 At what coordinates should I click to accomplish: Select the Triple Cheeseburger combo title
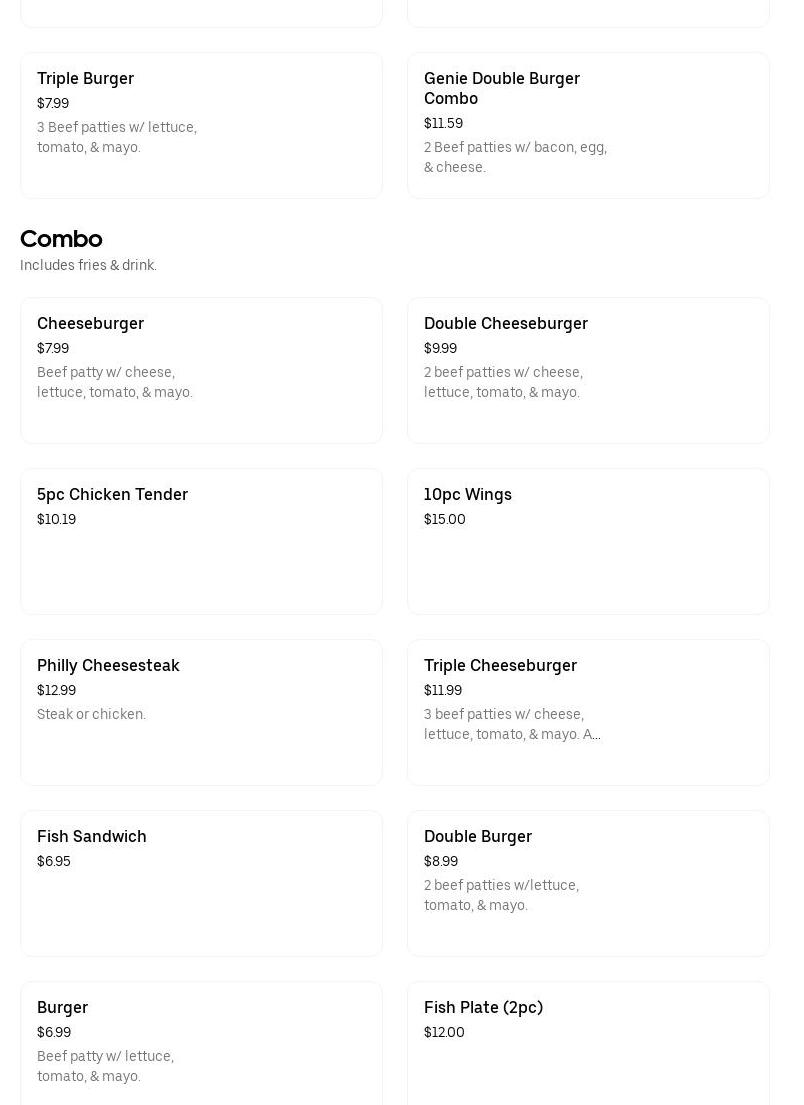pos(500,666)
